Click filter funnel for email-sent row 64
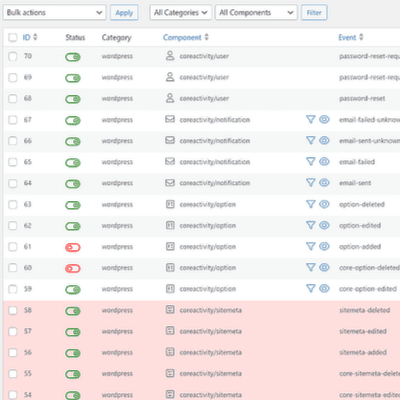Viewport: 400px width, 400px height. coord(311,183)
